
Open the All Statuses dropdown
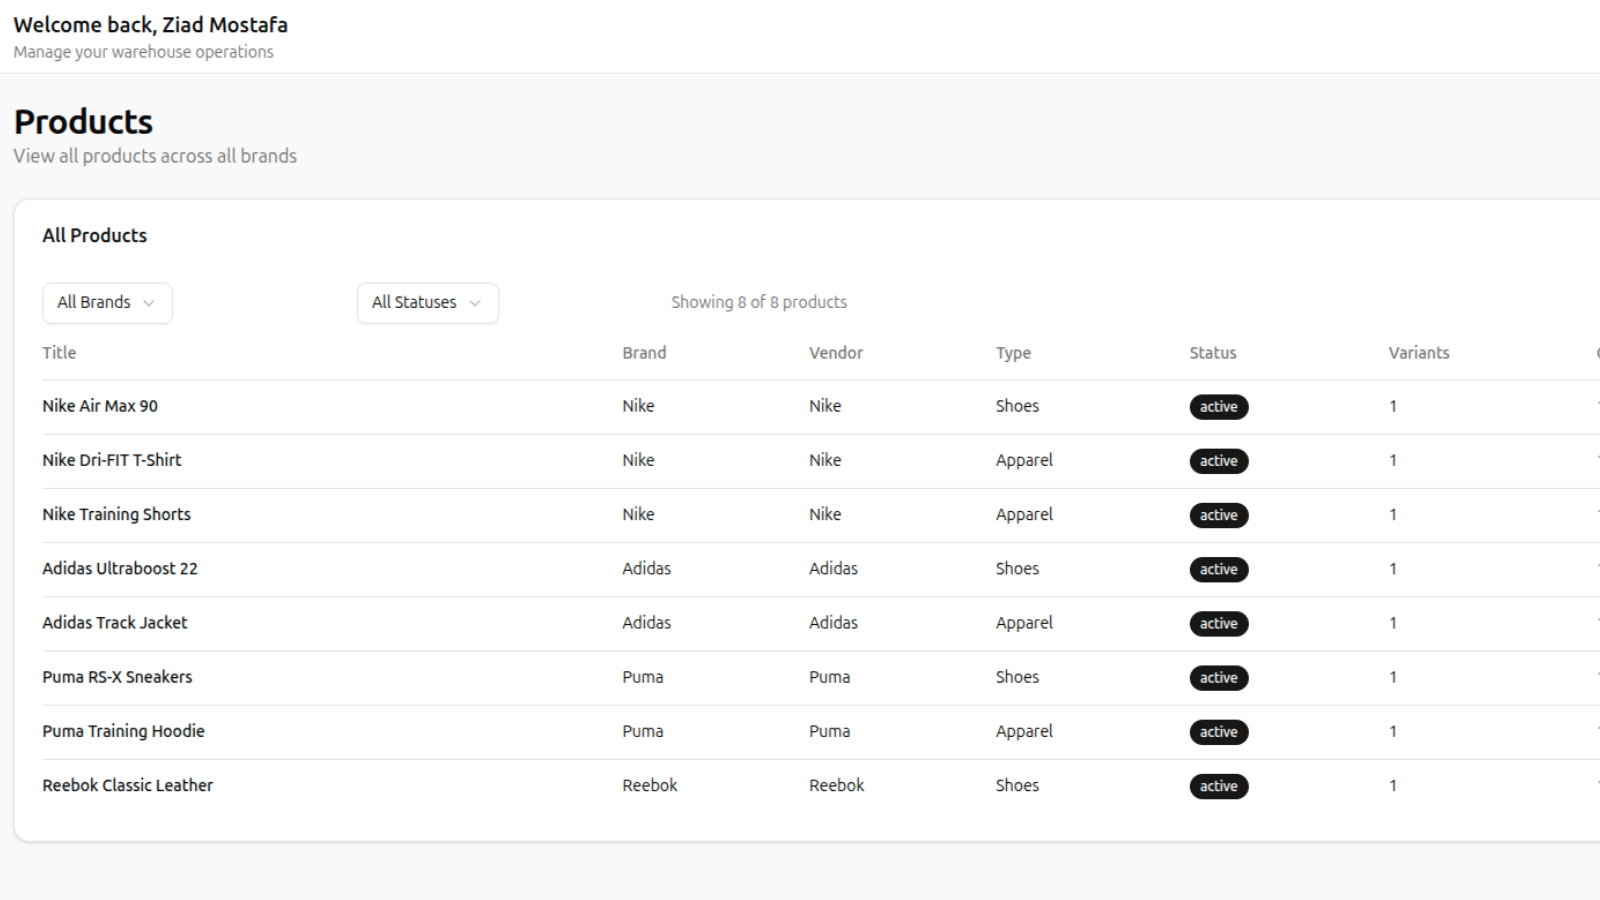click(427, 302)
